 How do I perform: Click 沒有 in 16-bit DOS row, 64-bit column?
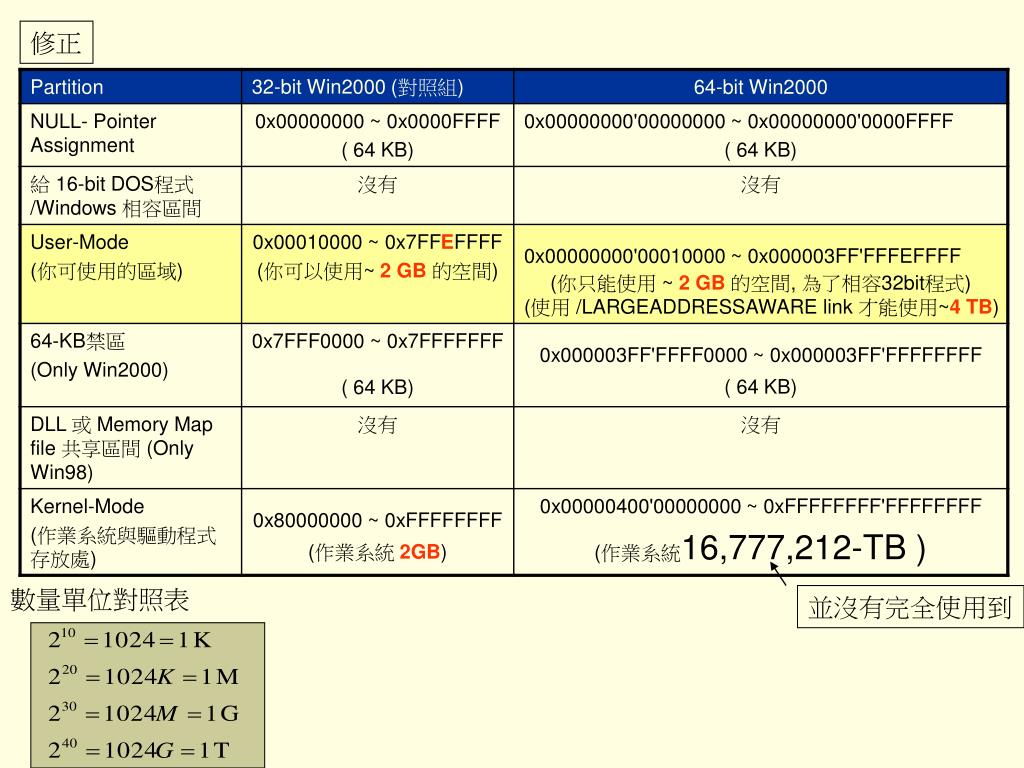click(x=760, y=185)
